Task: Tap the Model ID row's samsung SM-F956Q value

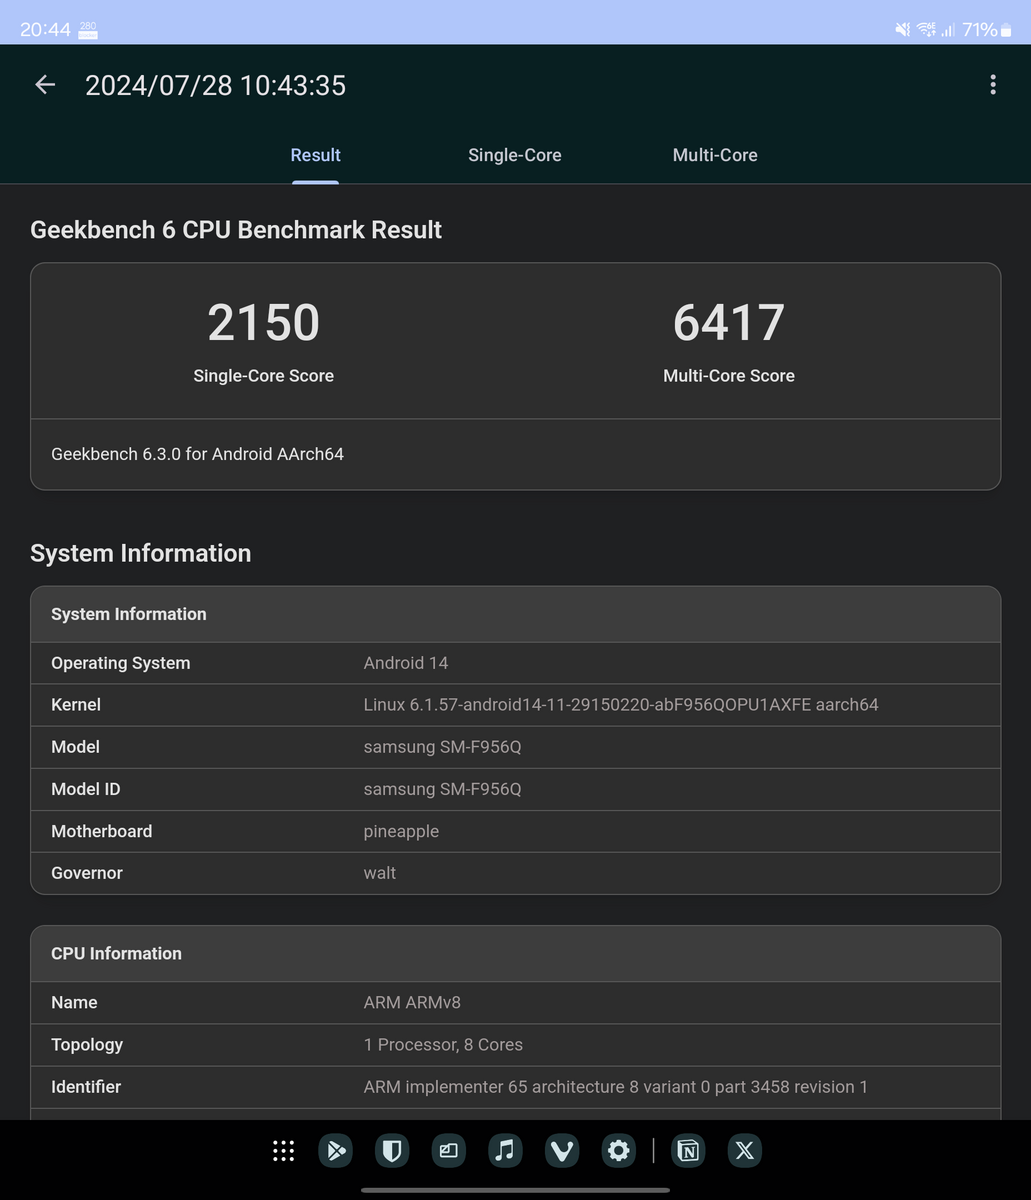Action: [x=442, y=789]
